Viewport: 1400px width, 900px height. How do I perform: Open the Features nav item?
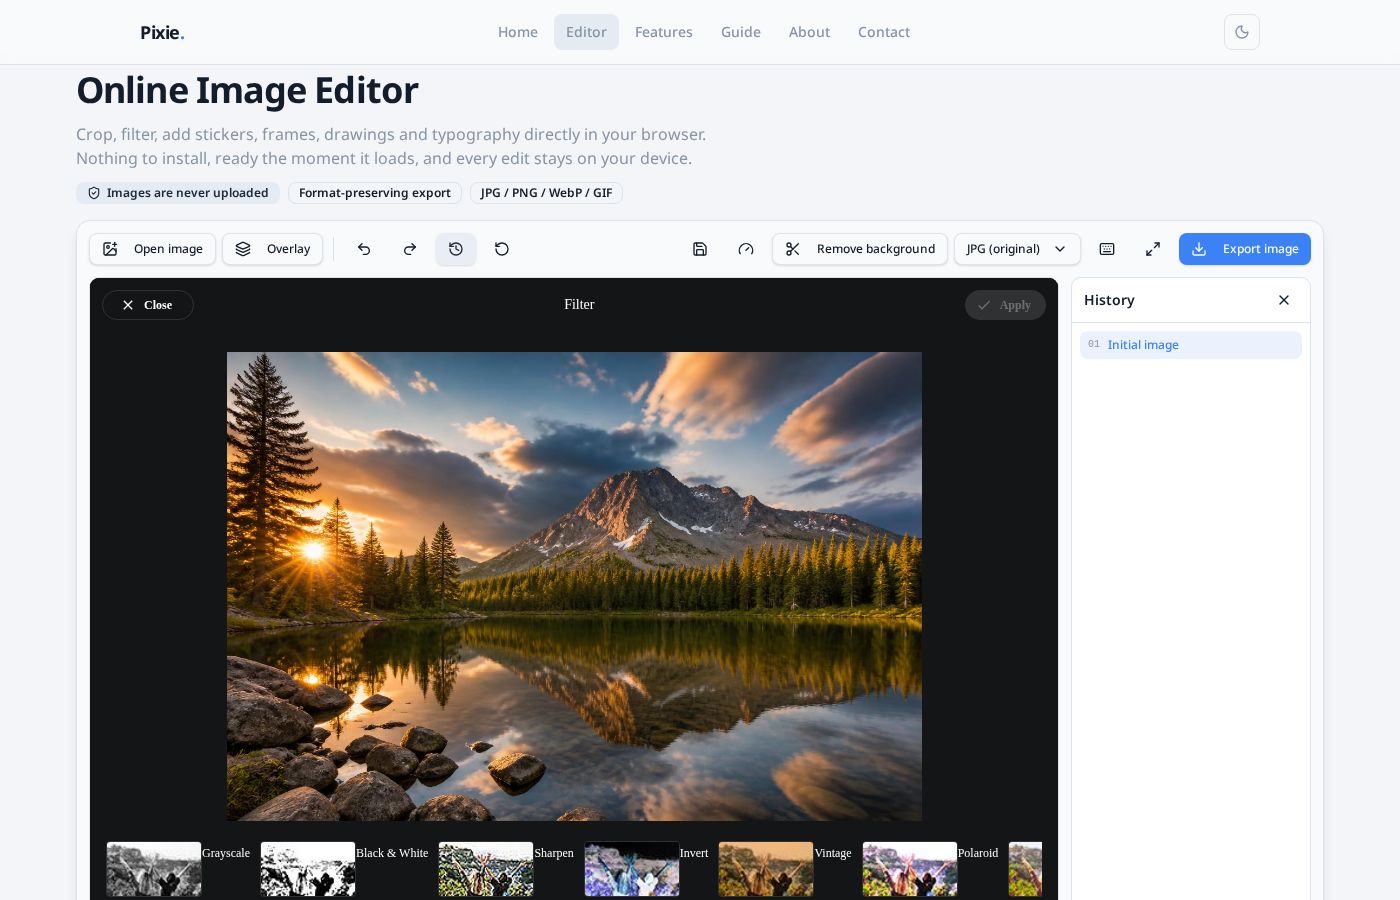point(664,32)
